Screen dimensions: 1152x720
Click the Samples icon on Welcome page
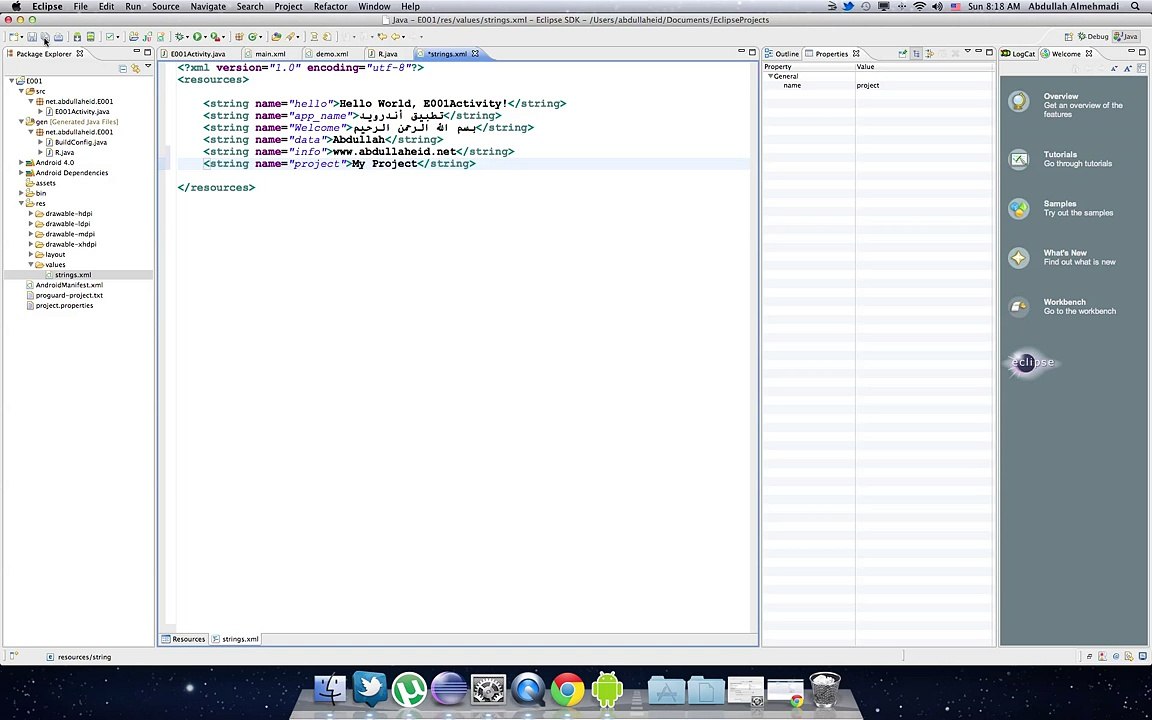click(1019, 208)
